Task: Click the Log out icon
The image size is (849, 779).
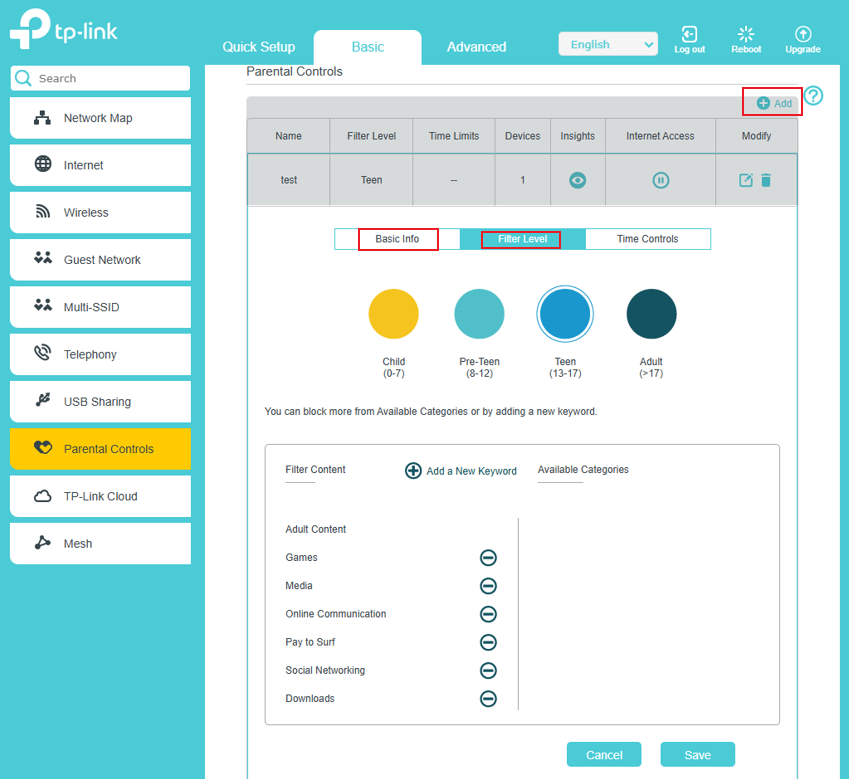Action: tap(689, 35)
